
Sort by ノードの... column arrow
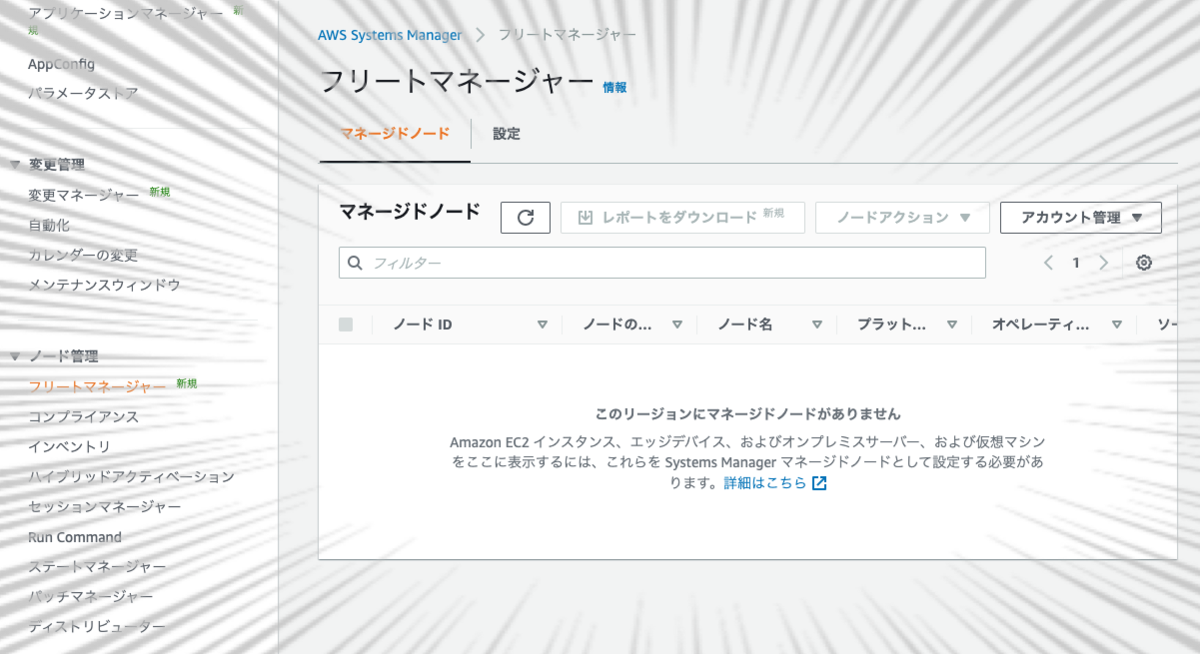click(x=677, y=325)
